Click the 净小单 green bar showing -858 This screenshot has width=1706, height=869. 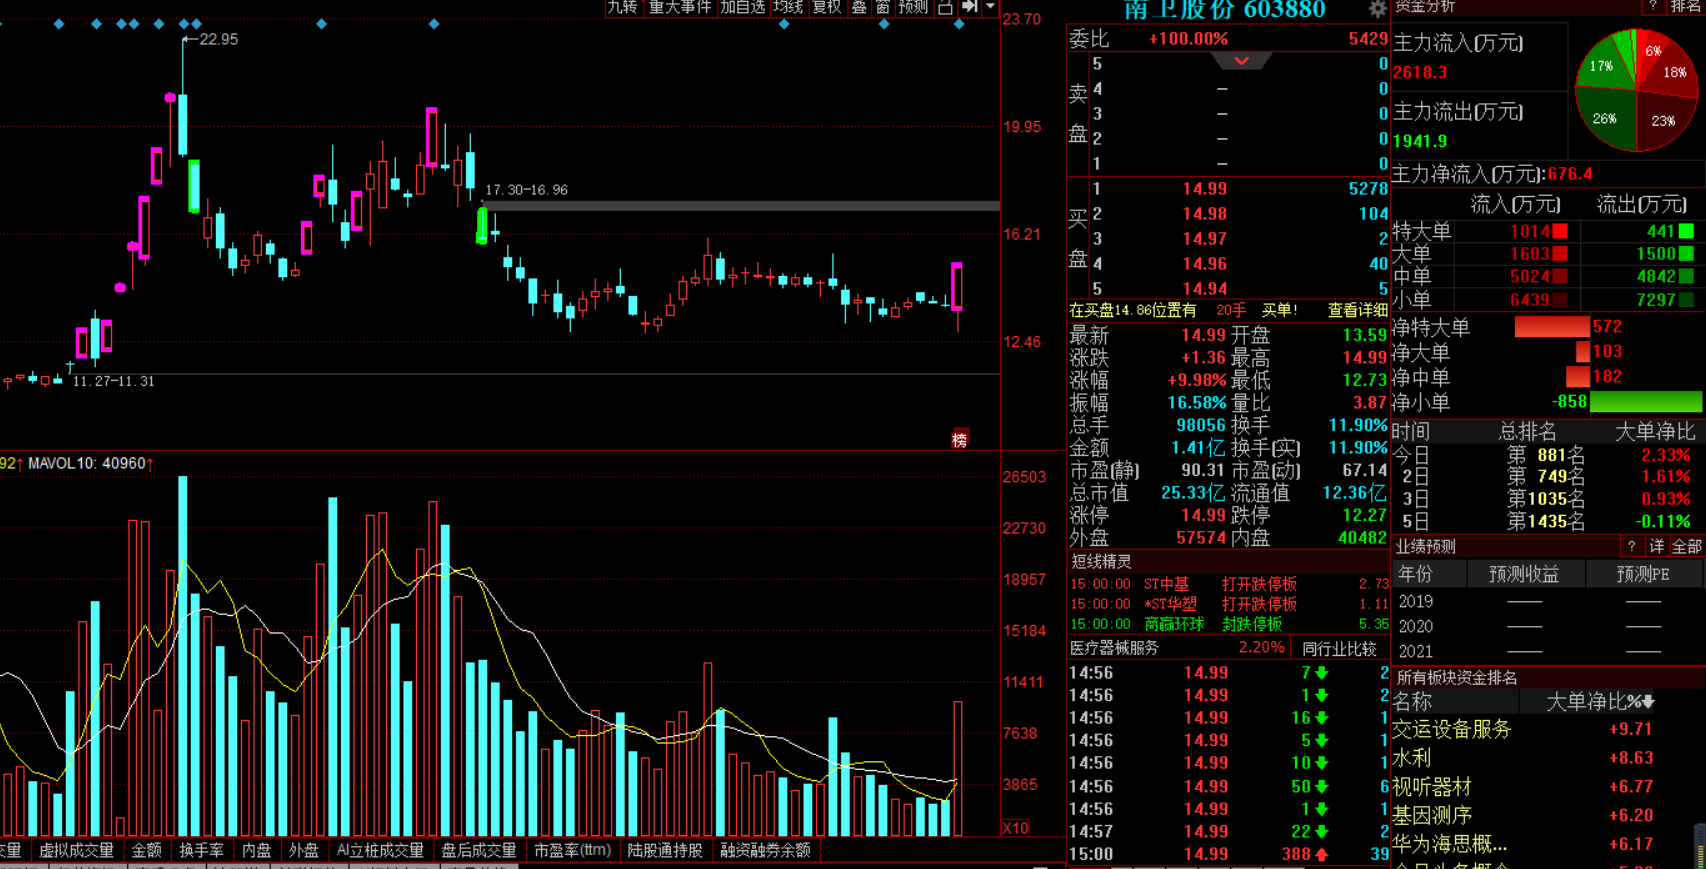click(1645, 402)
